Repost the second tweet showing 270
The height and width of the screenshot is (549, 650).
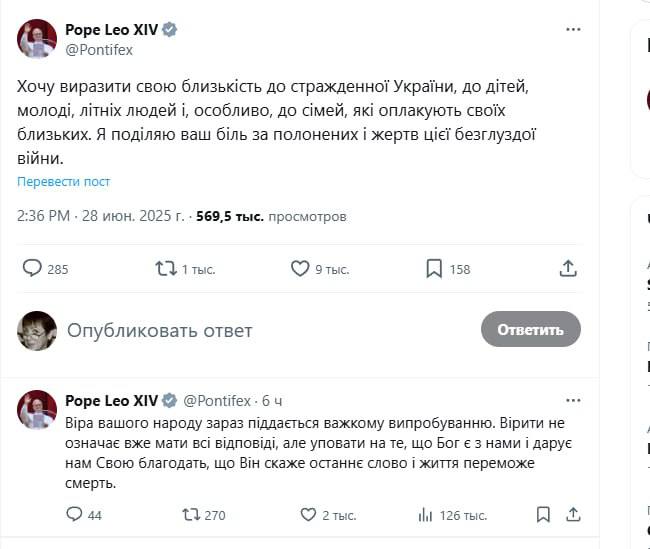click(188, 514)
